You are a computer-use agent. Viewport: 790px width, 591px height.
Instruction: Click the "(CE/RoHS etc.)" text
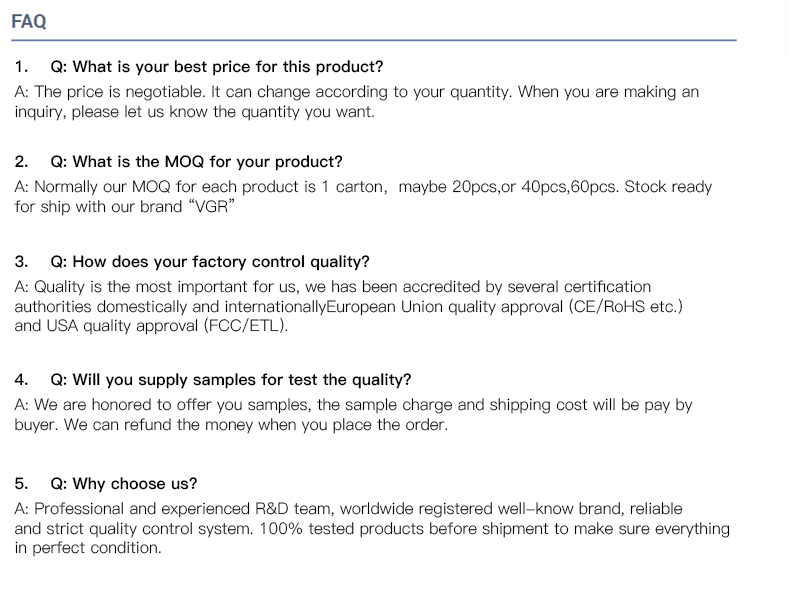(626, 306)
